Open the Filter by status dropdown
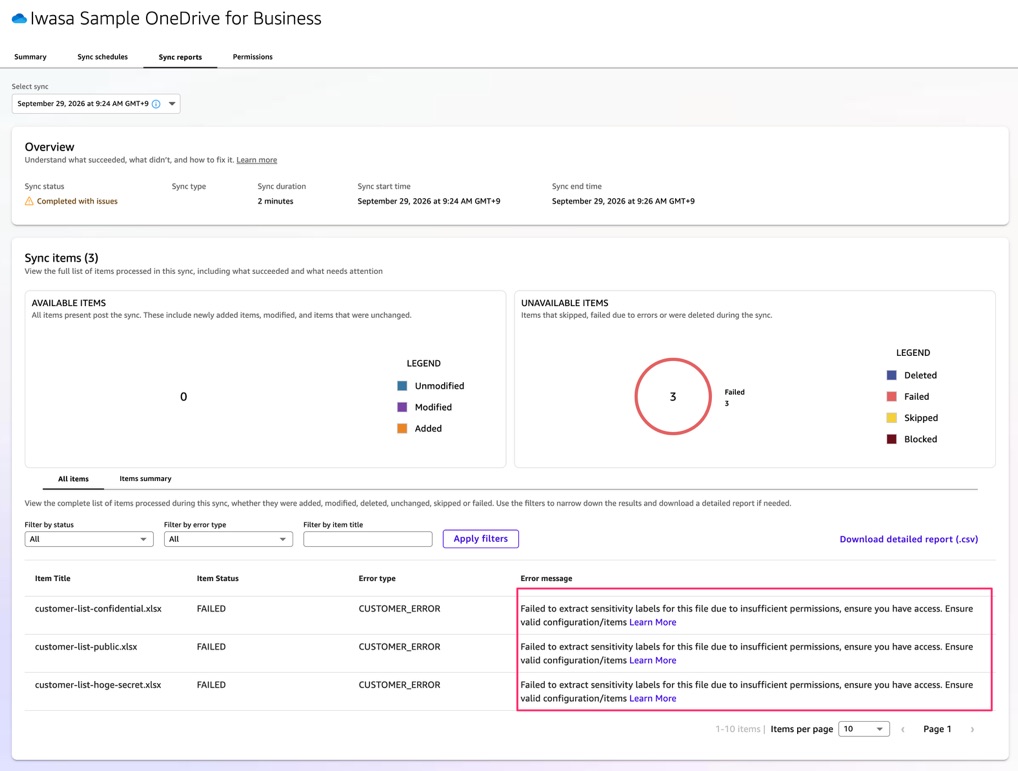The width and height of the screenshot is (1018, 771). 89,539
